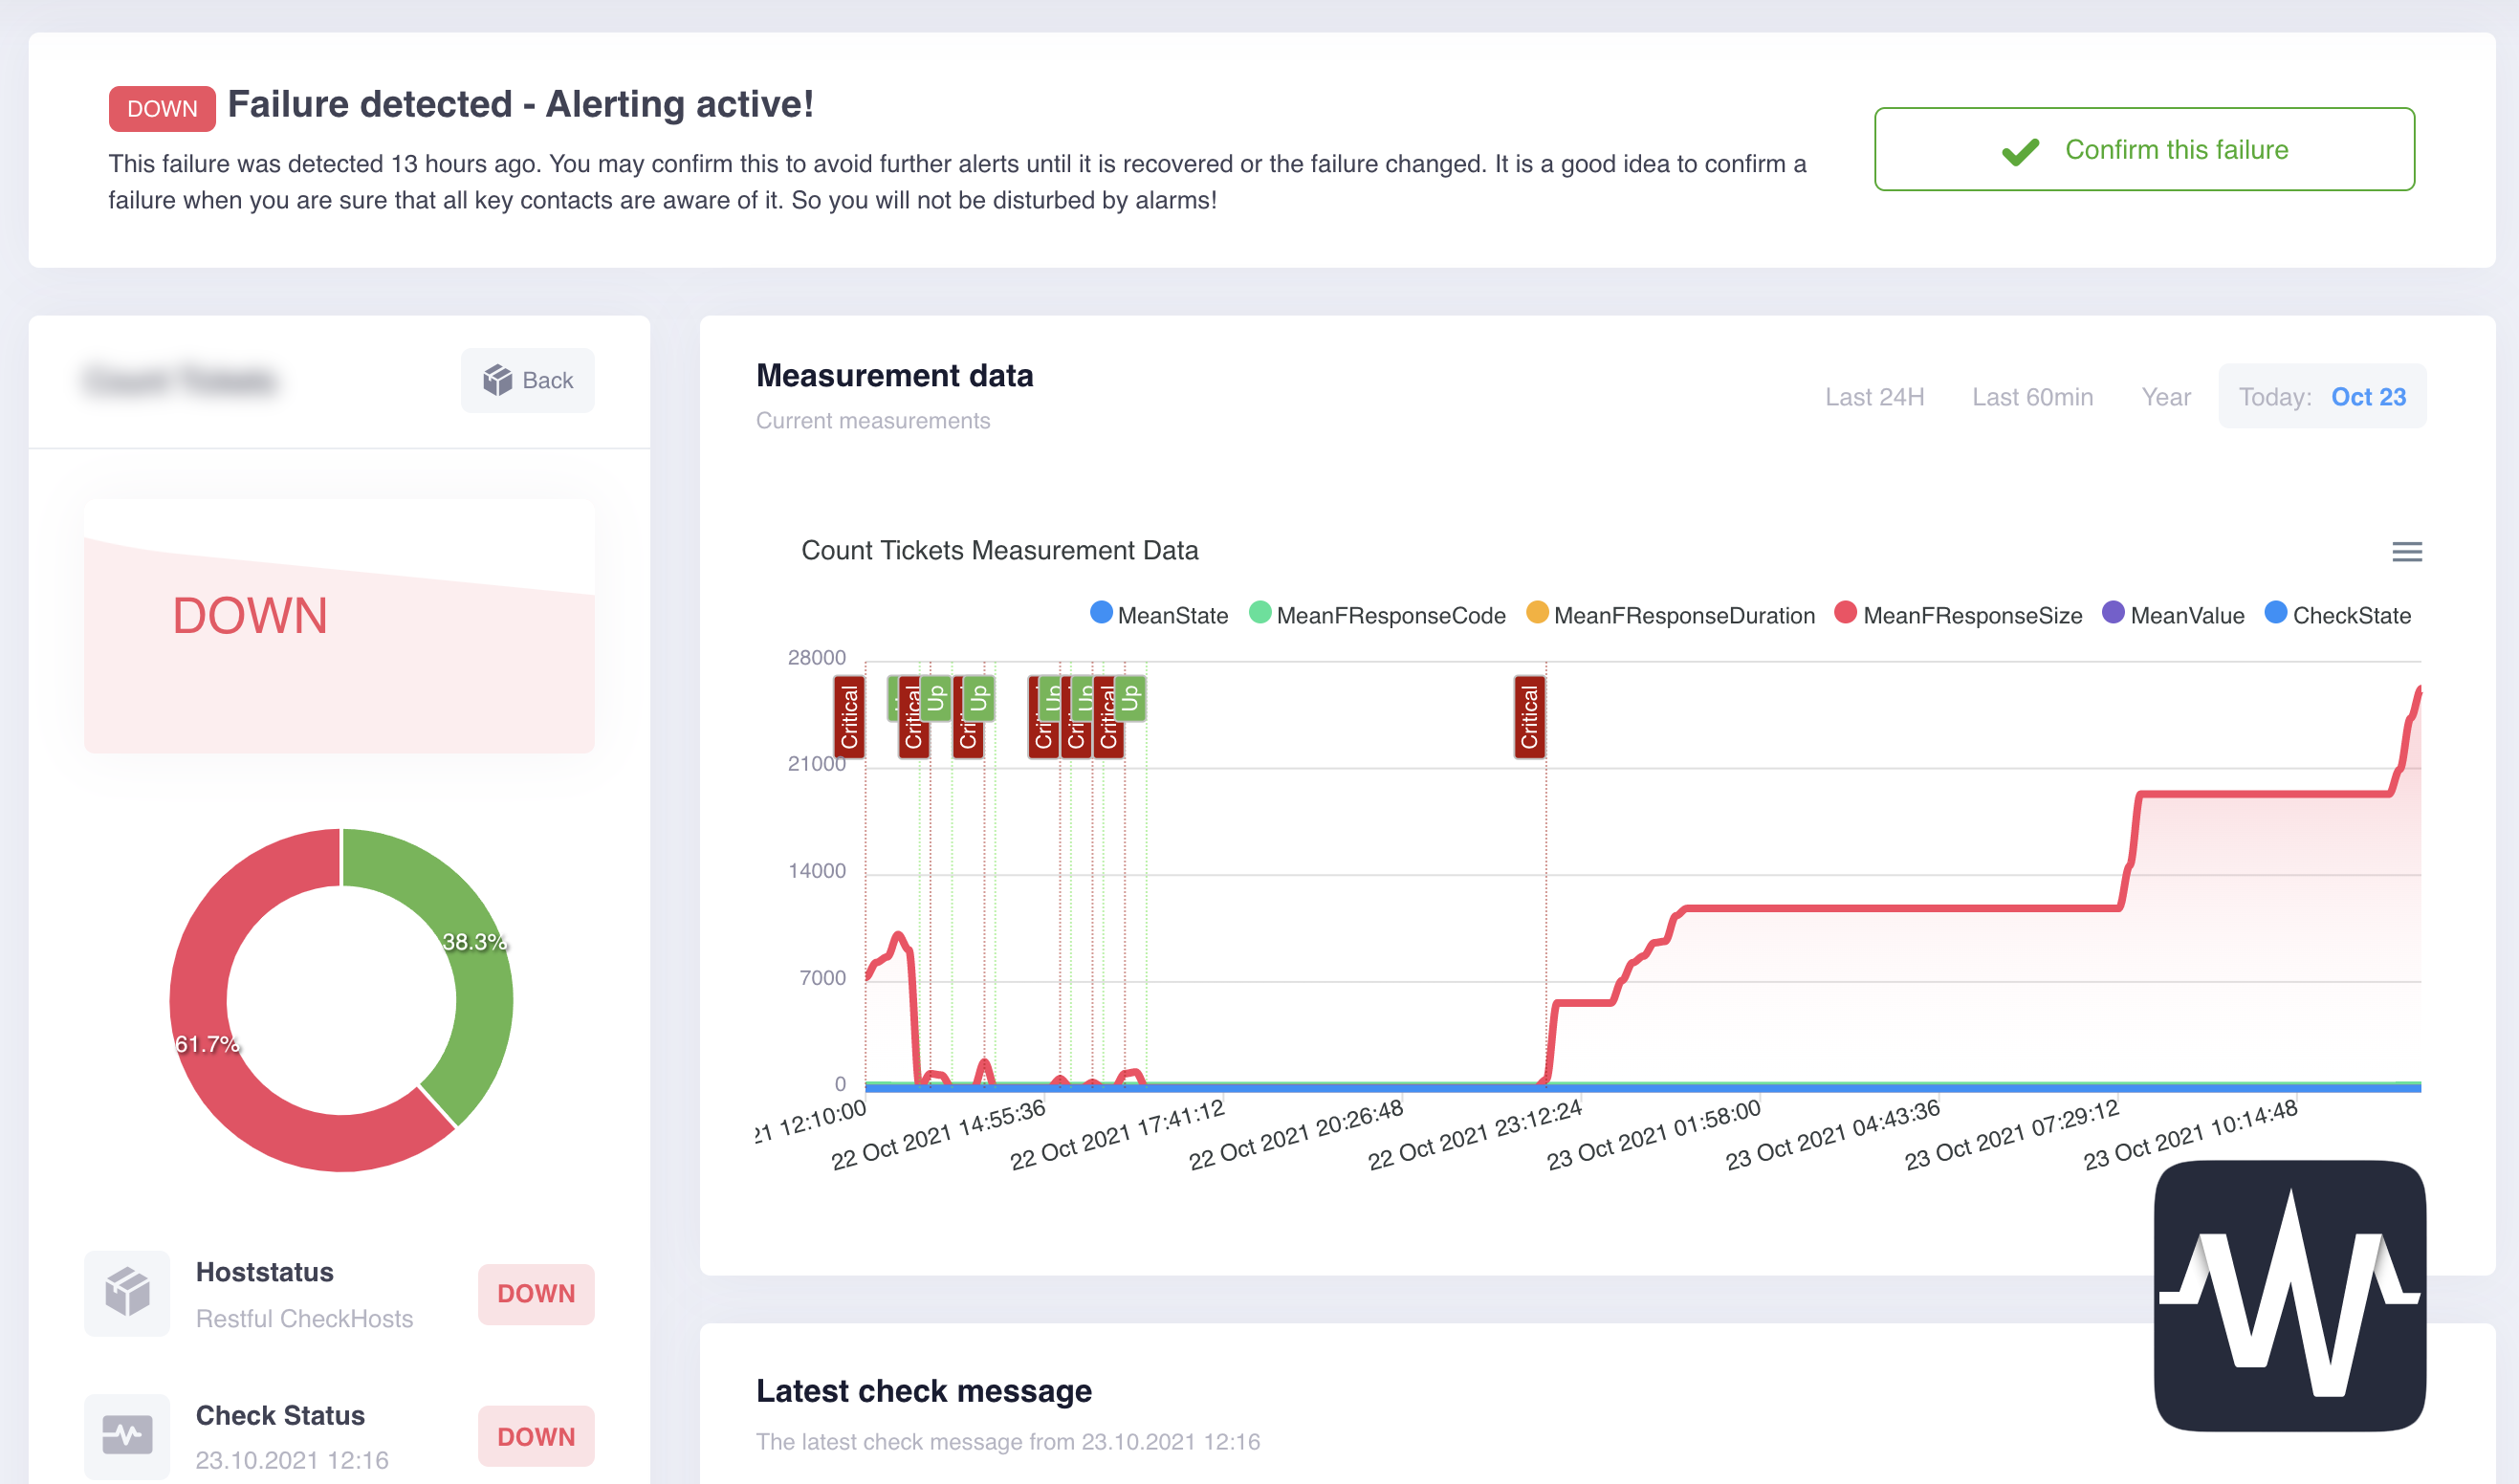Click the cube icon on the Back button

(497, 380)
